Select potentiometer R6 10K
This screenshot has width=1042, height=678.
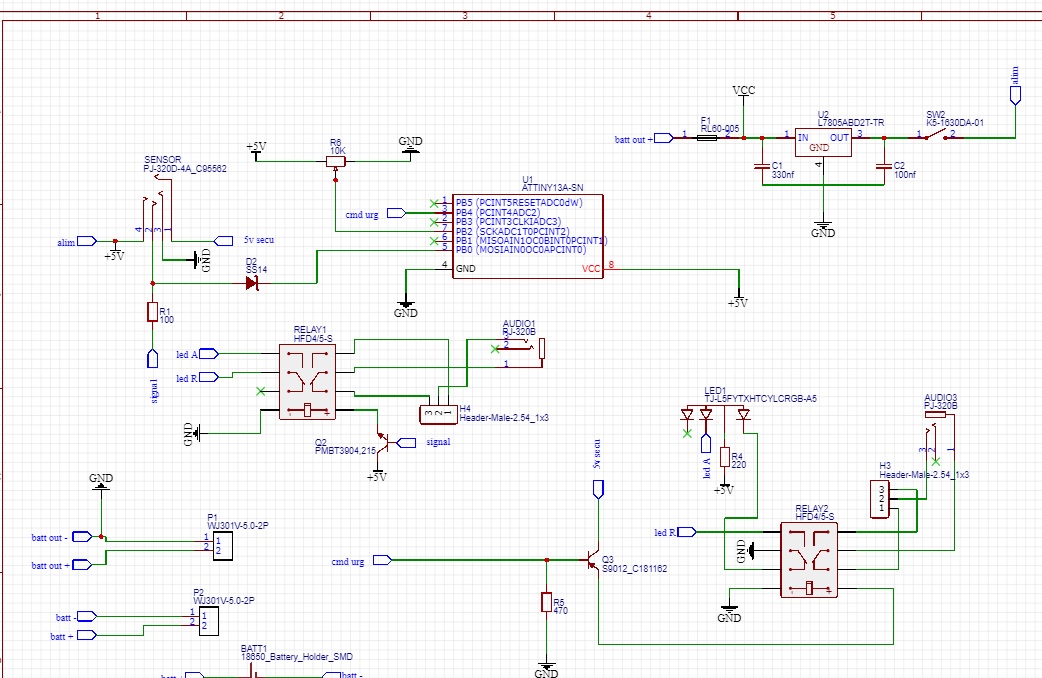(336, 163)
